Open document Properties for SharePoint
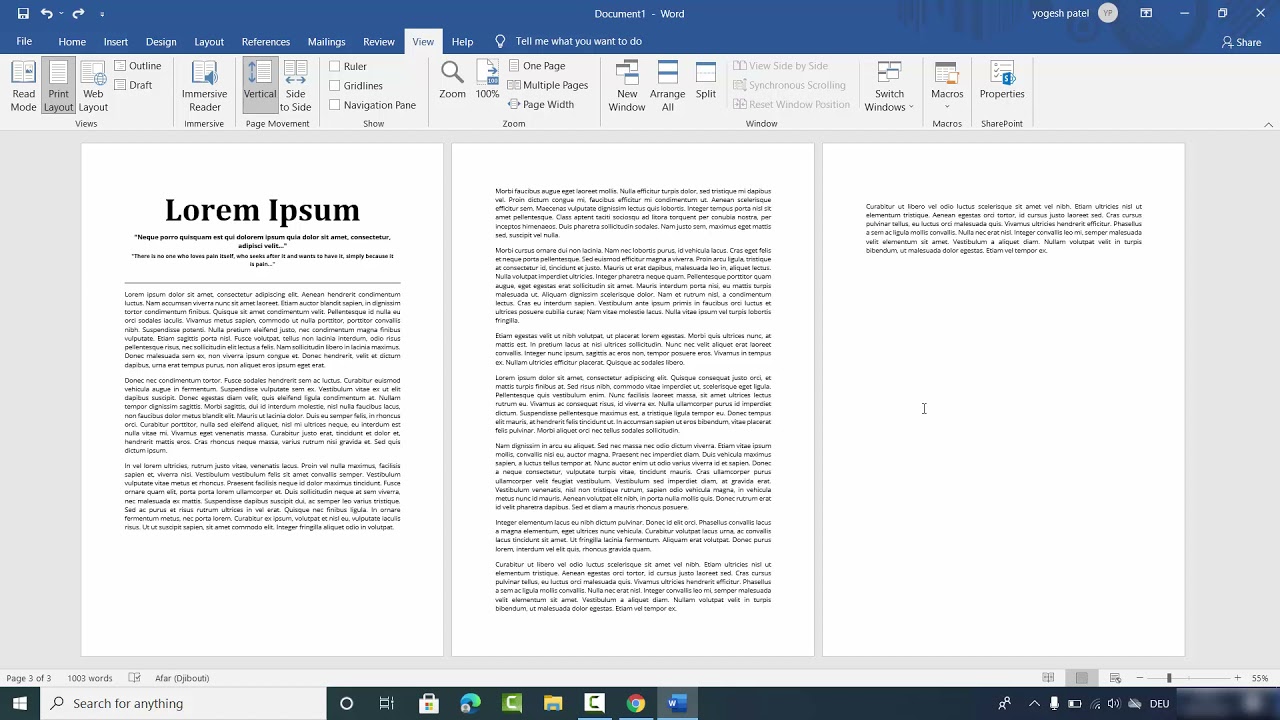1280x720 pixels. (x=1002, y=81)
